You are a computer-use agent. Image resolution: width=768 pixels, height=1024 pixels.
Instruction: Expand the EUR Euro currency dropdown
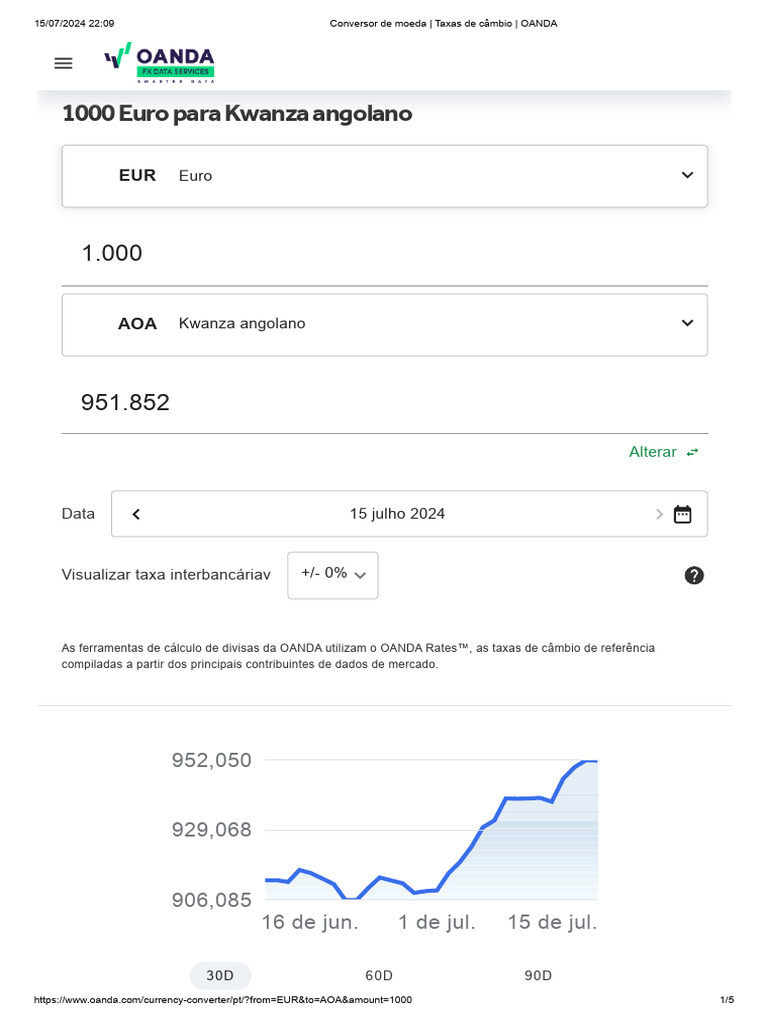[687, 175]
